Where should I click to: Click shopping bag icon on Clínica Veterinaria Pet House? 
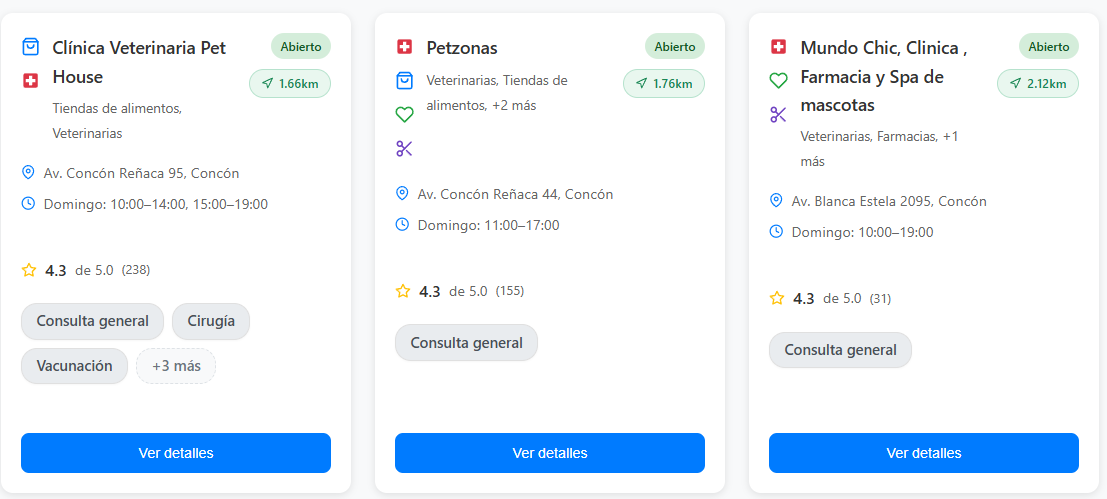(x=30, y=47)
